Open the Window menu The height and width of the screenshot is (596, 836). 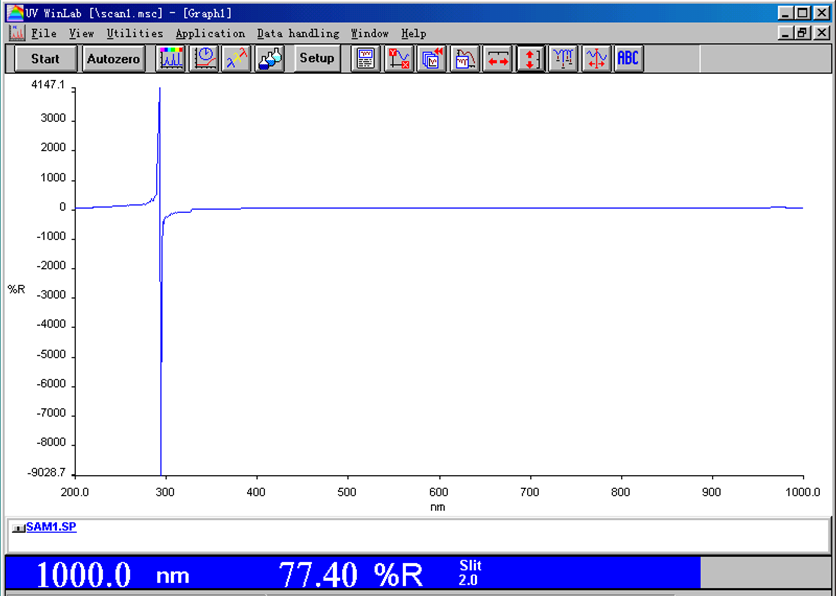click(370, 34)
